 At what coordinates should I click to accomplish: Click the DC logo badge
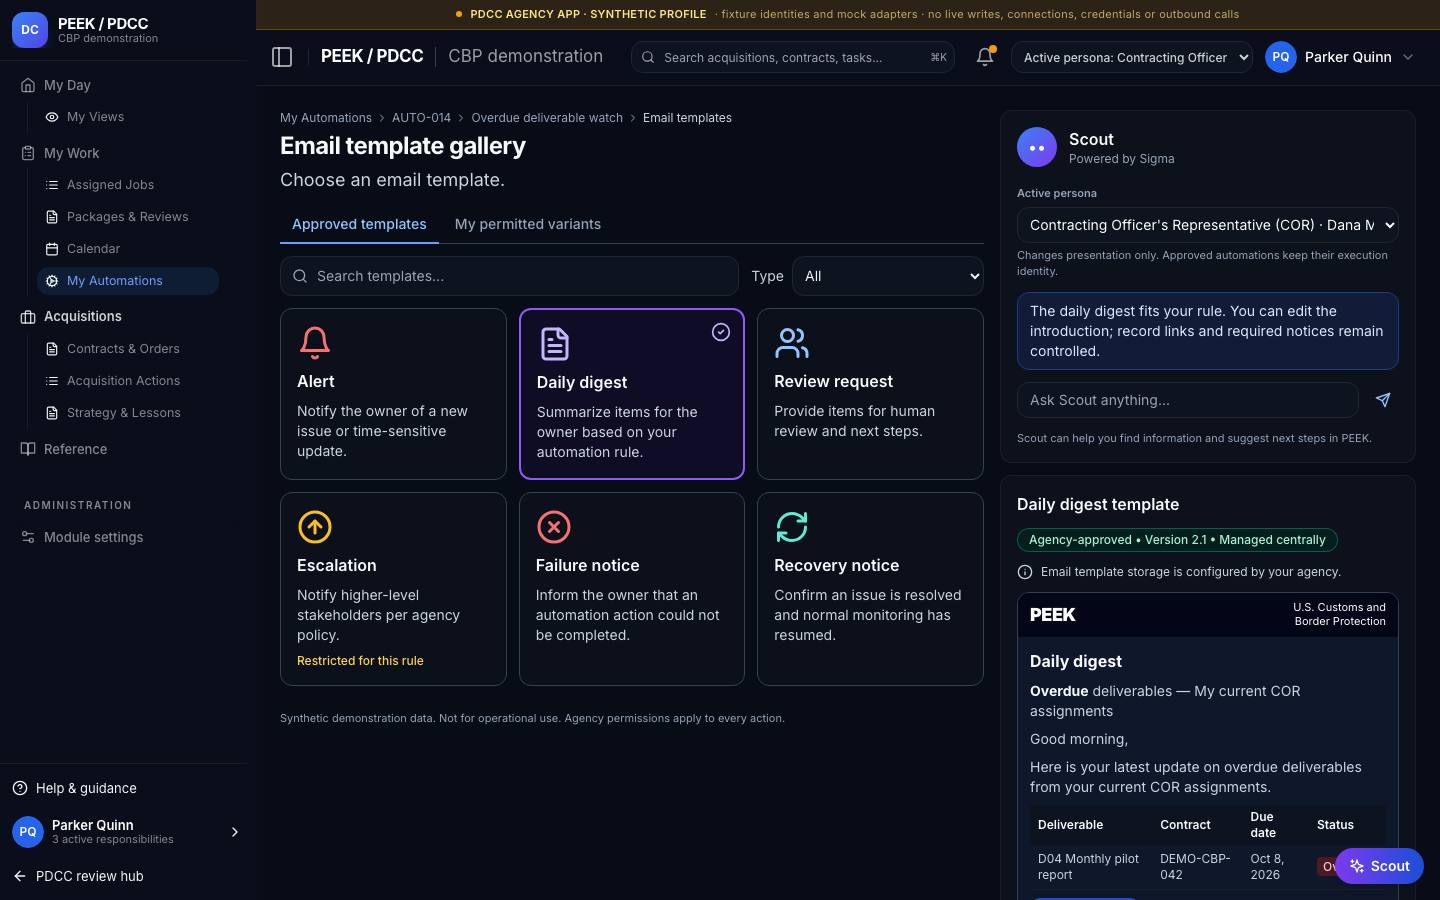coord(30,30)
